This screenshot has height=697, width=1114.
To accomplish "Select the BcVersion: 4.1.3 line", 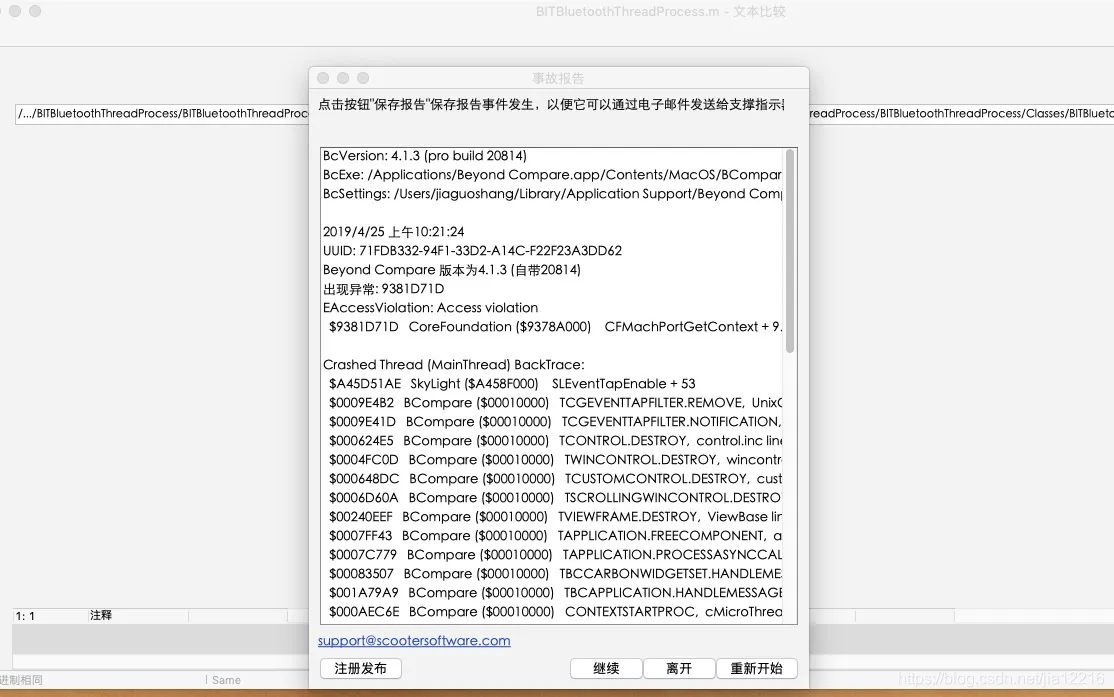I will click(425, 156).
